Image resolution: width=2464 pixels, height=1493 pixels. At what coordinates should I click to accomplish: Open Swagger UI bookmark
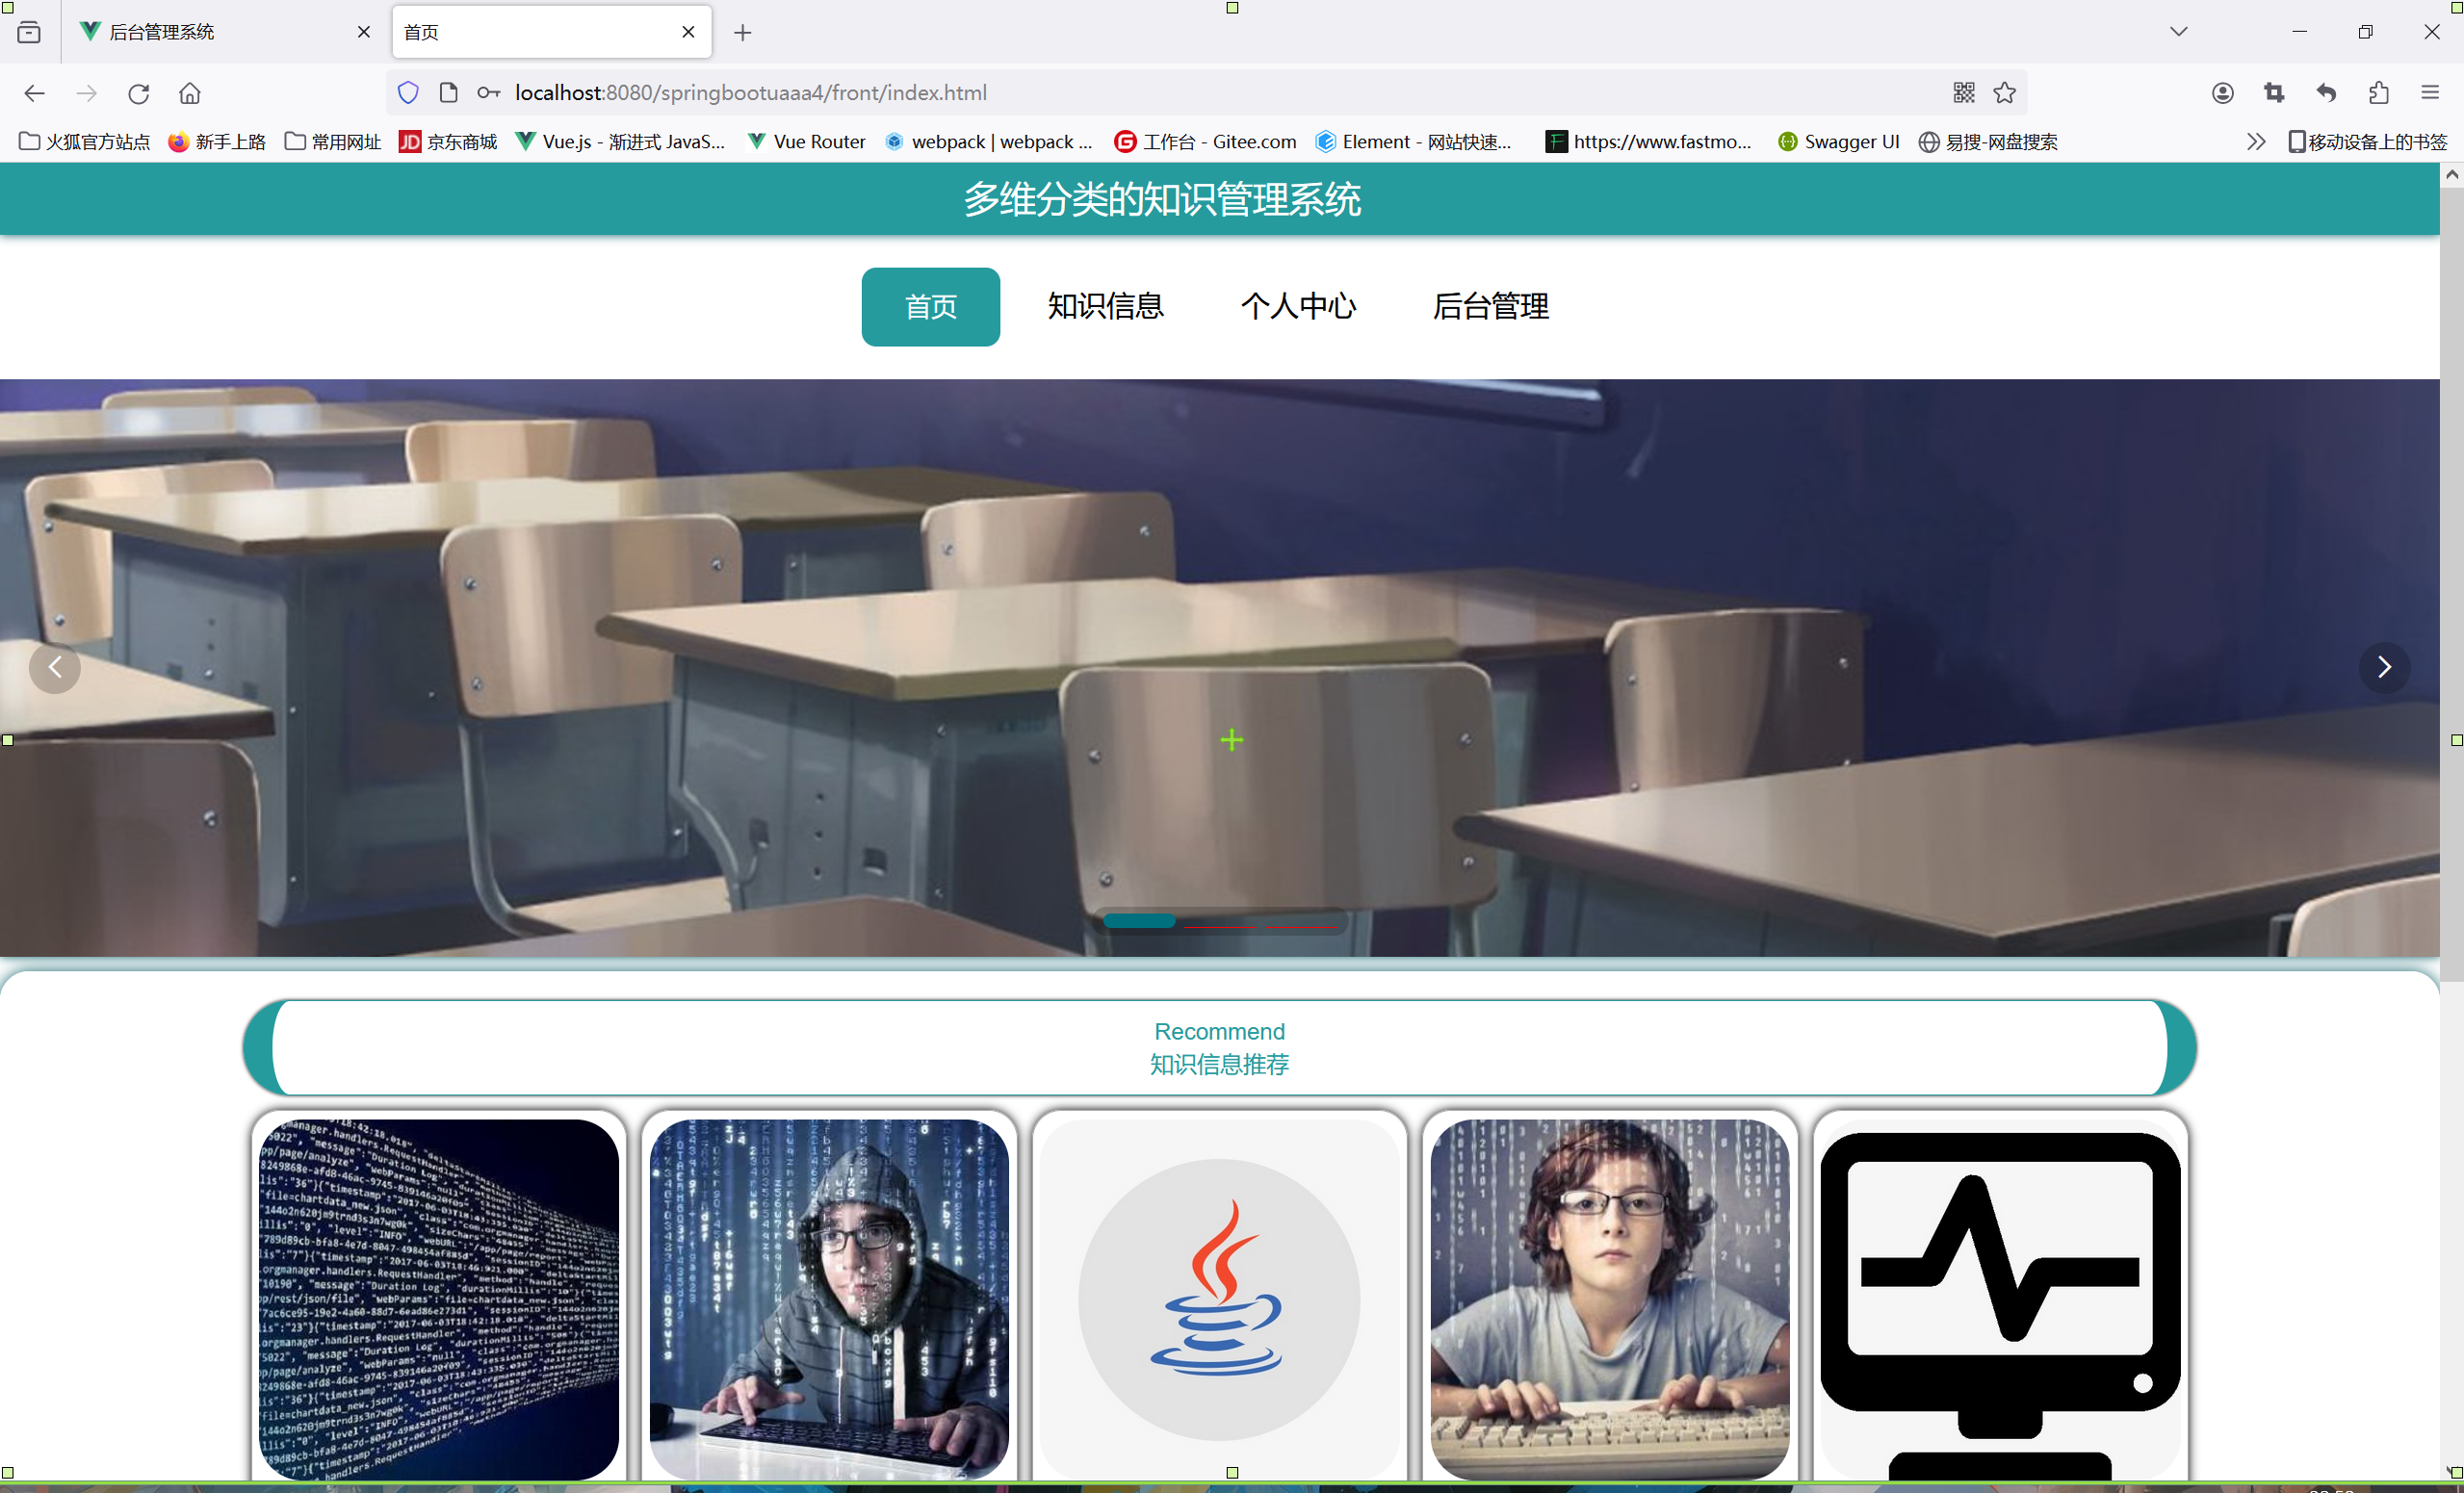click(1839, 142)
